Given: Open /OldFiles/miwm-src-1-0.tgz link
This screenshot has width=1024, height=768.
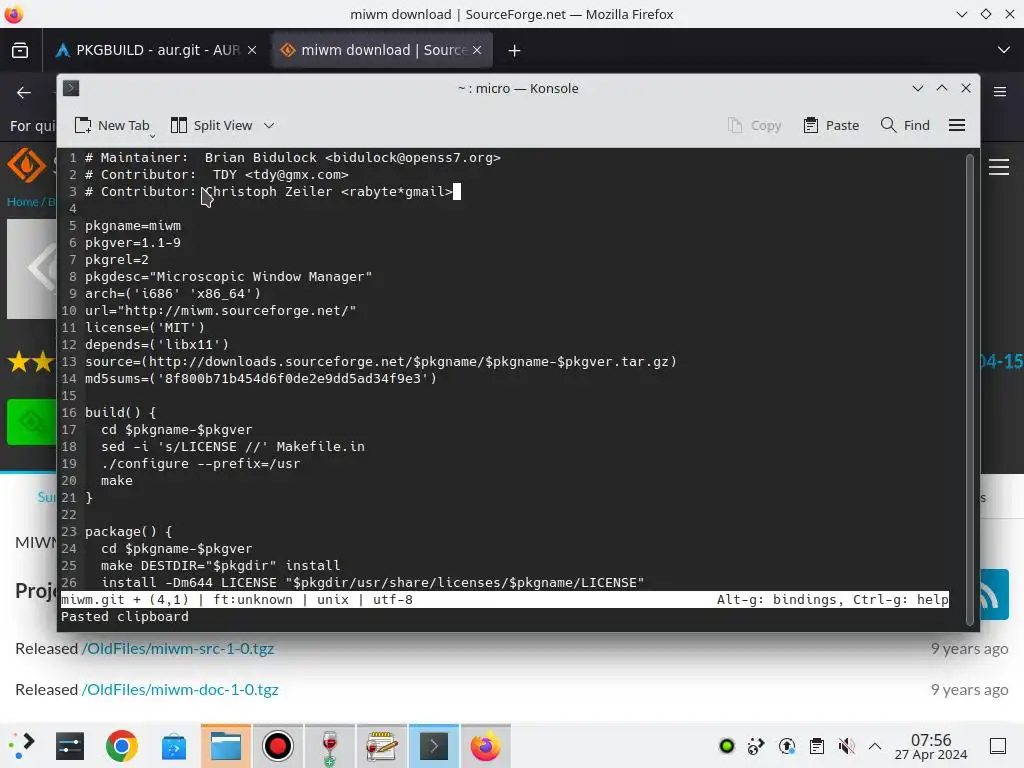Looking at the screenshot, I should point(178,648).
